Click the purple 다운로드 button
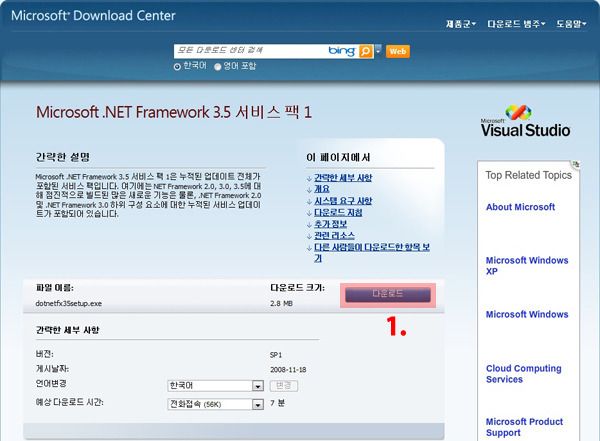 (x=388, y=294)
